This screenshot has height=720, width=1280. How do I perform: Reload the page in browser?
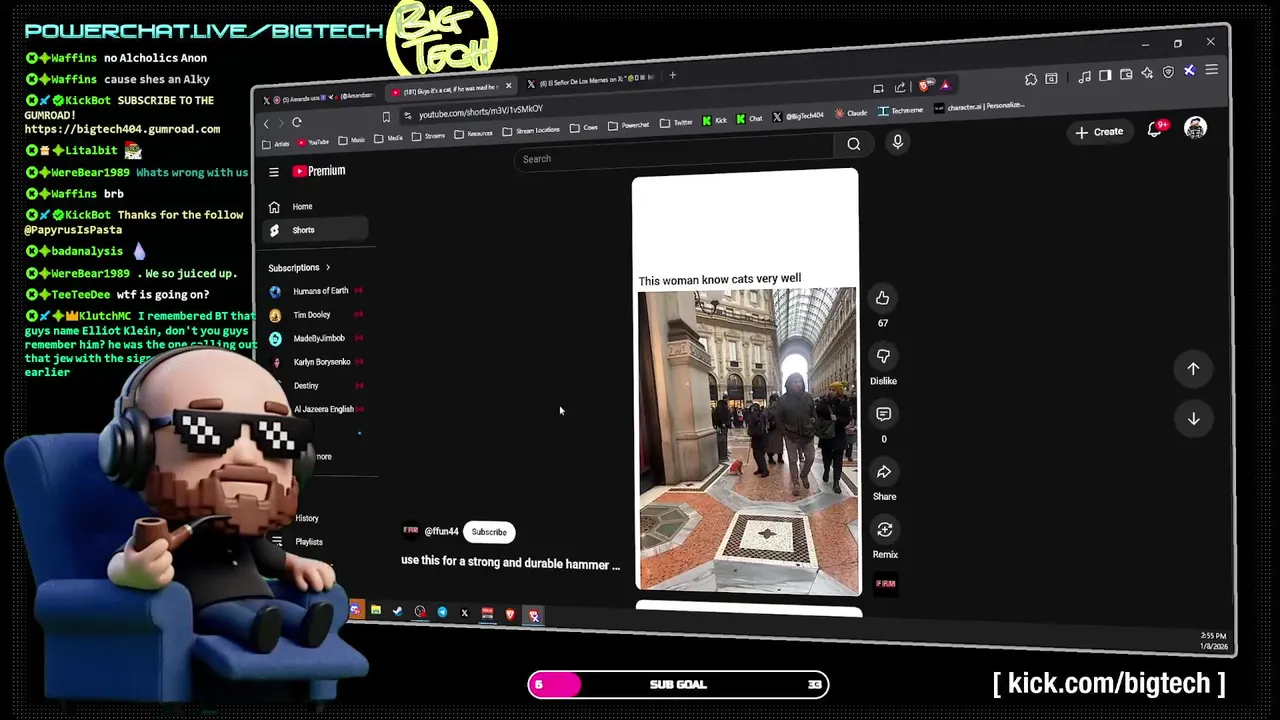[x=297, y=122]
